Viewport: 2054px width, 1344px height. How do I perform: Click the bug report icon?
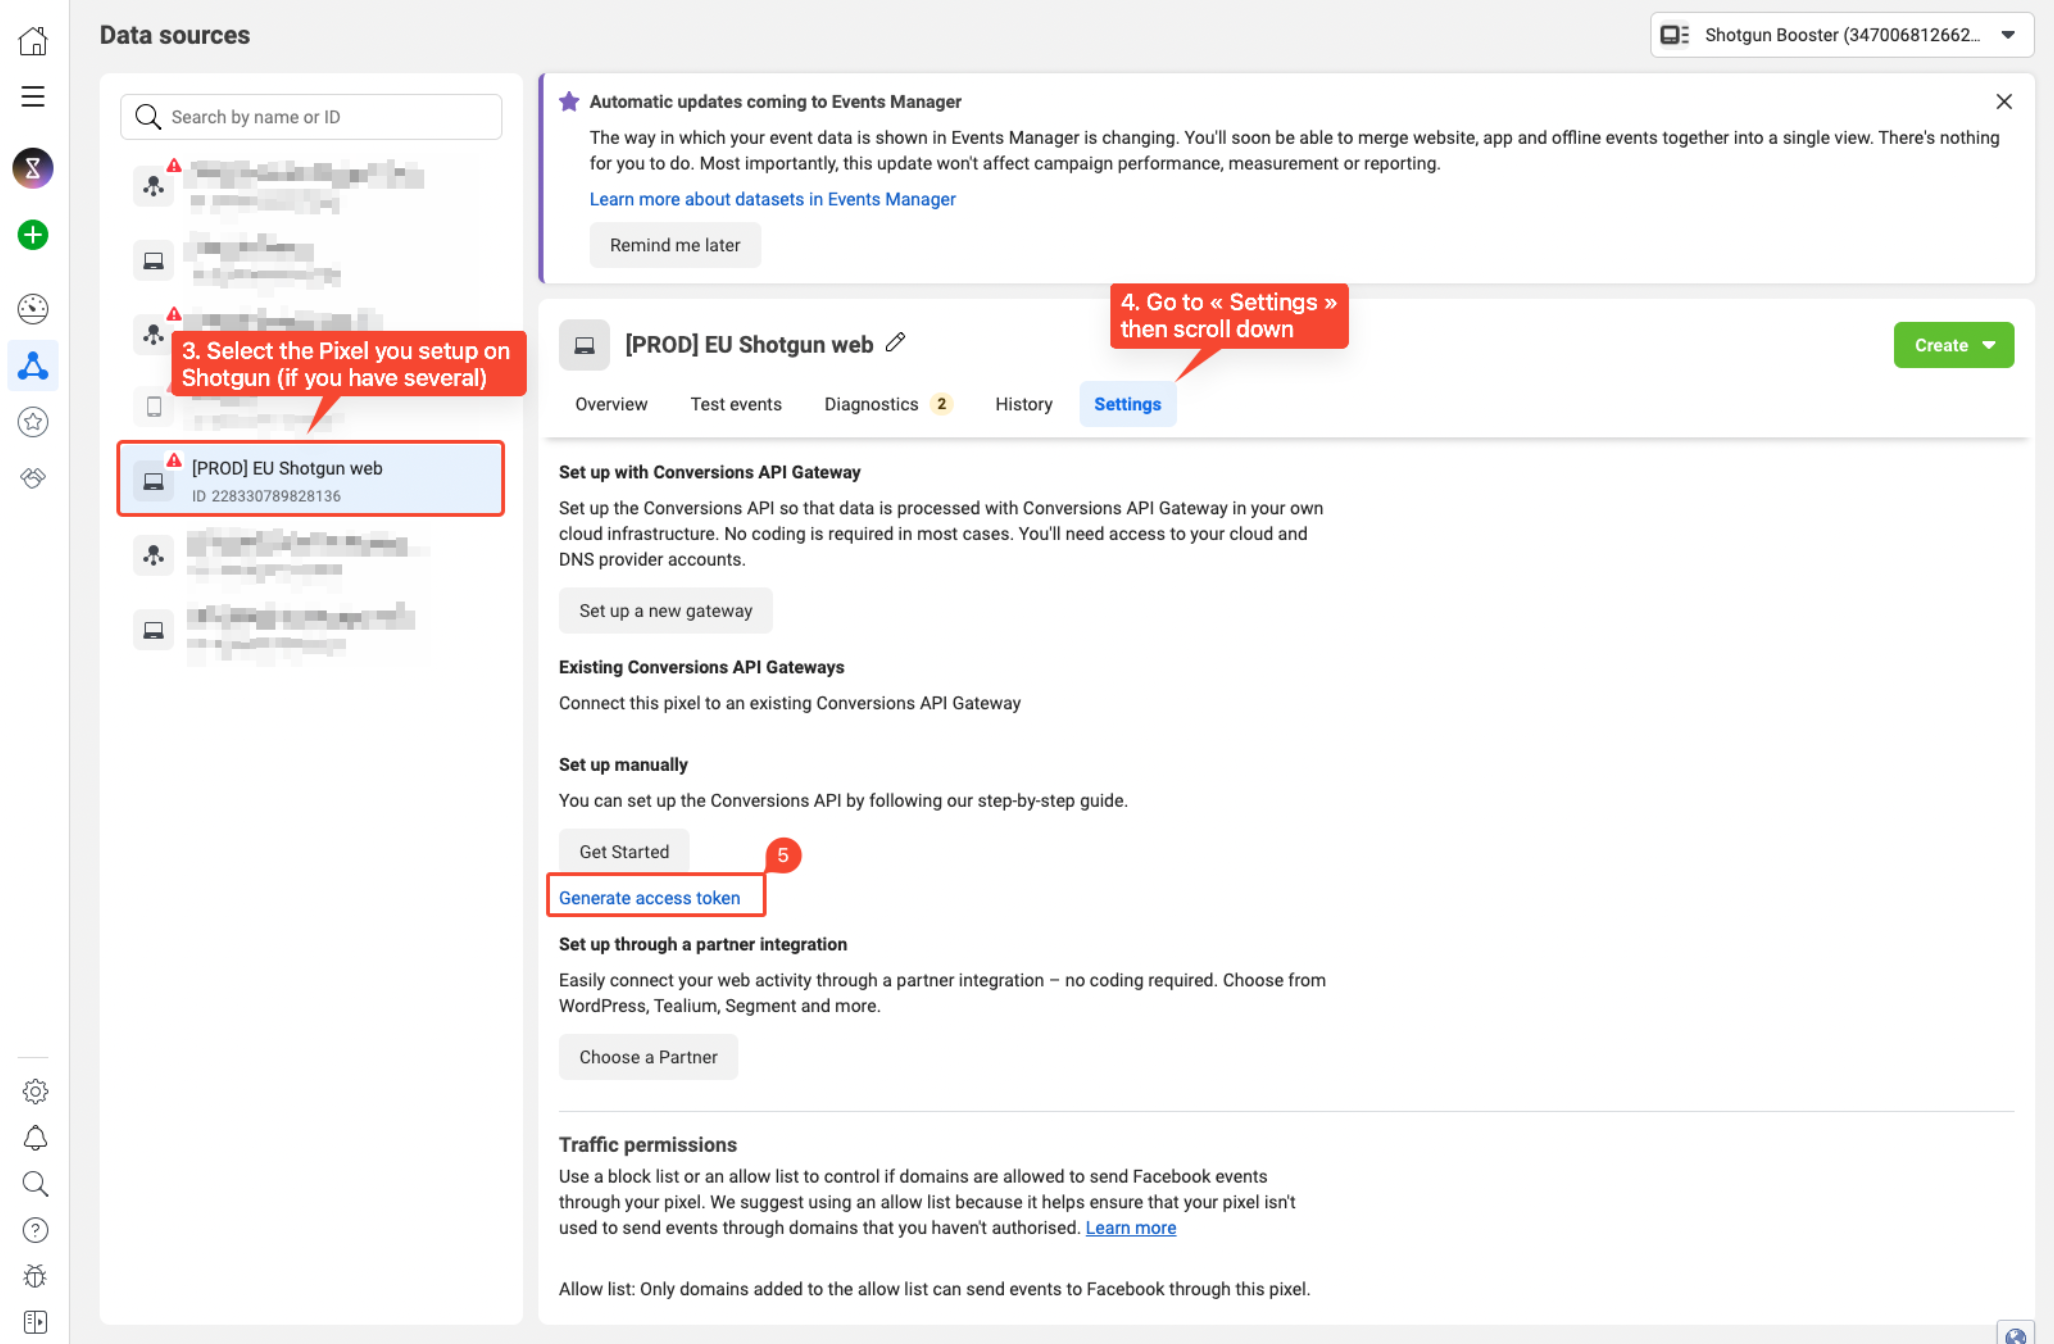point(35,1276)
